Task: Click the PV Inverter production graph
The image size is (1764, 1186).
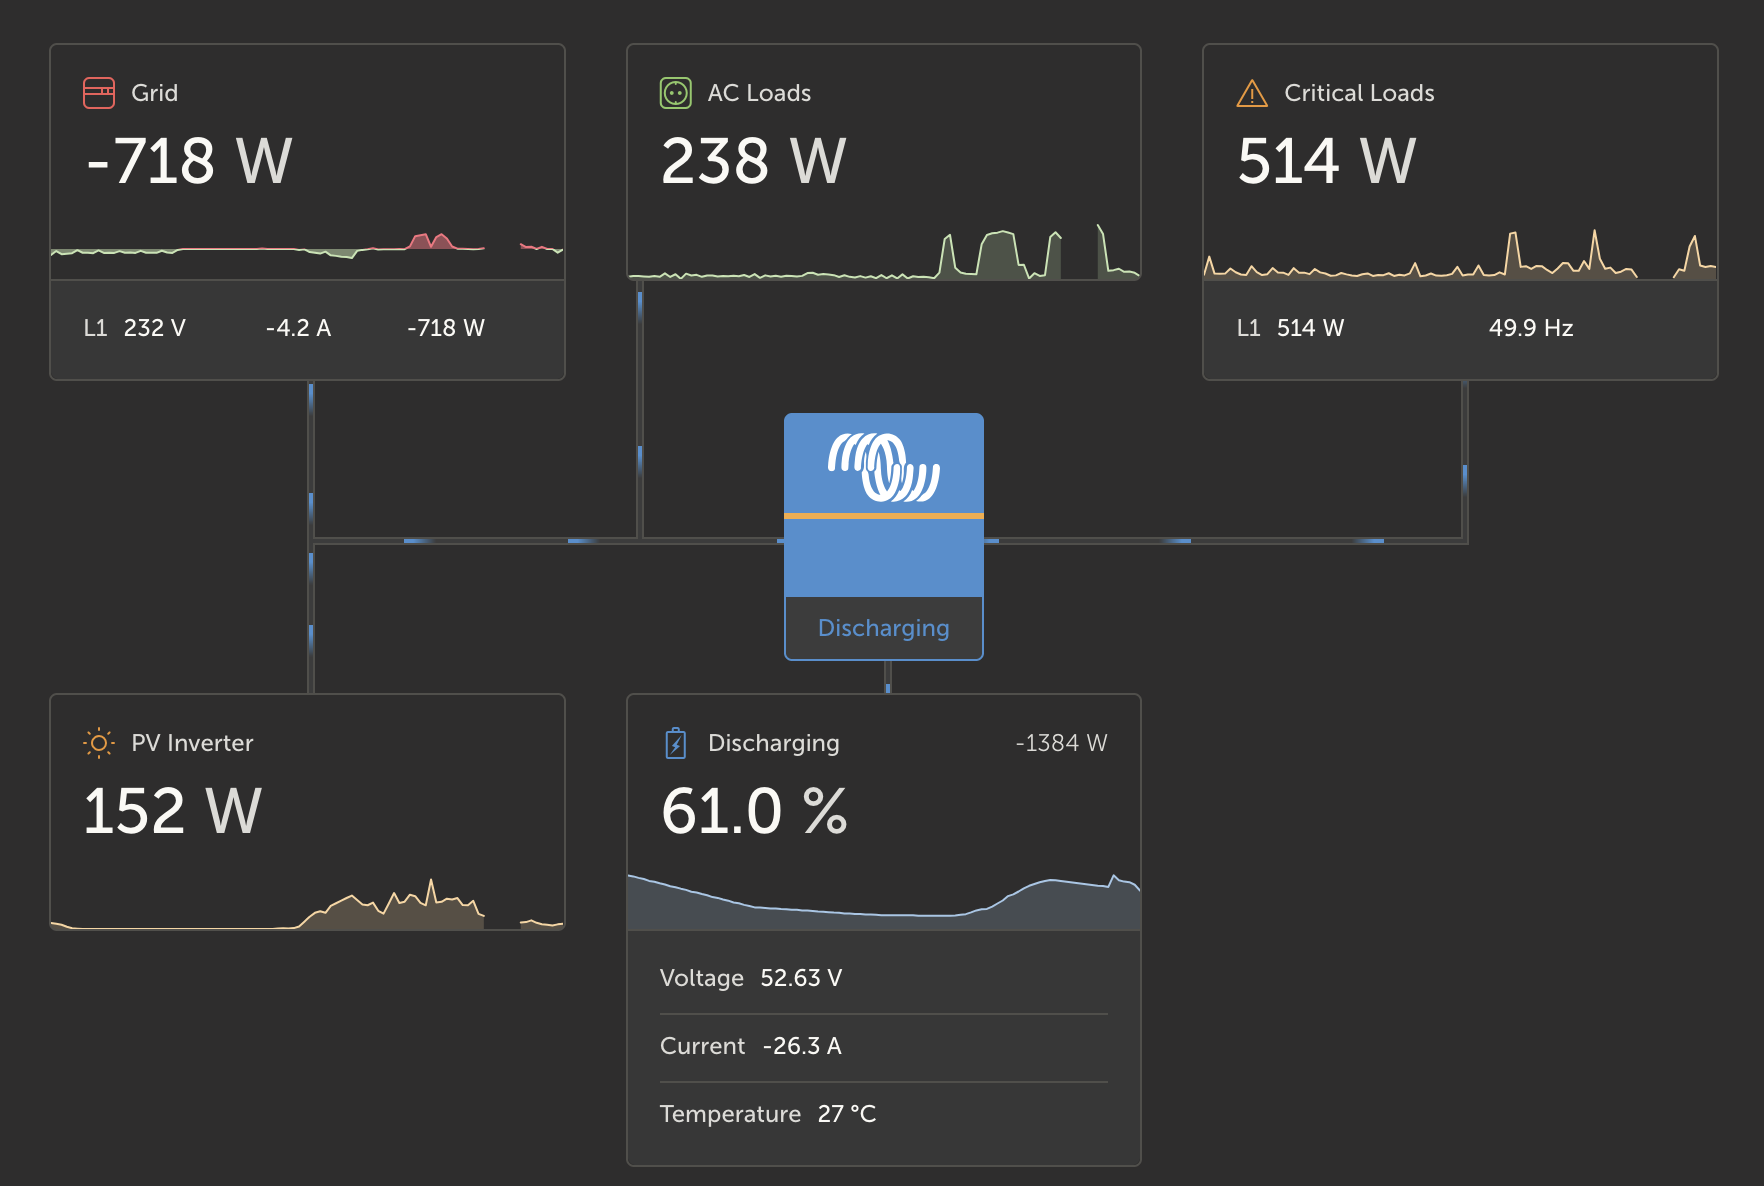Action: point(307,904)
